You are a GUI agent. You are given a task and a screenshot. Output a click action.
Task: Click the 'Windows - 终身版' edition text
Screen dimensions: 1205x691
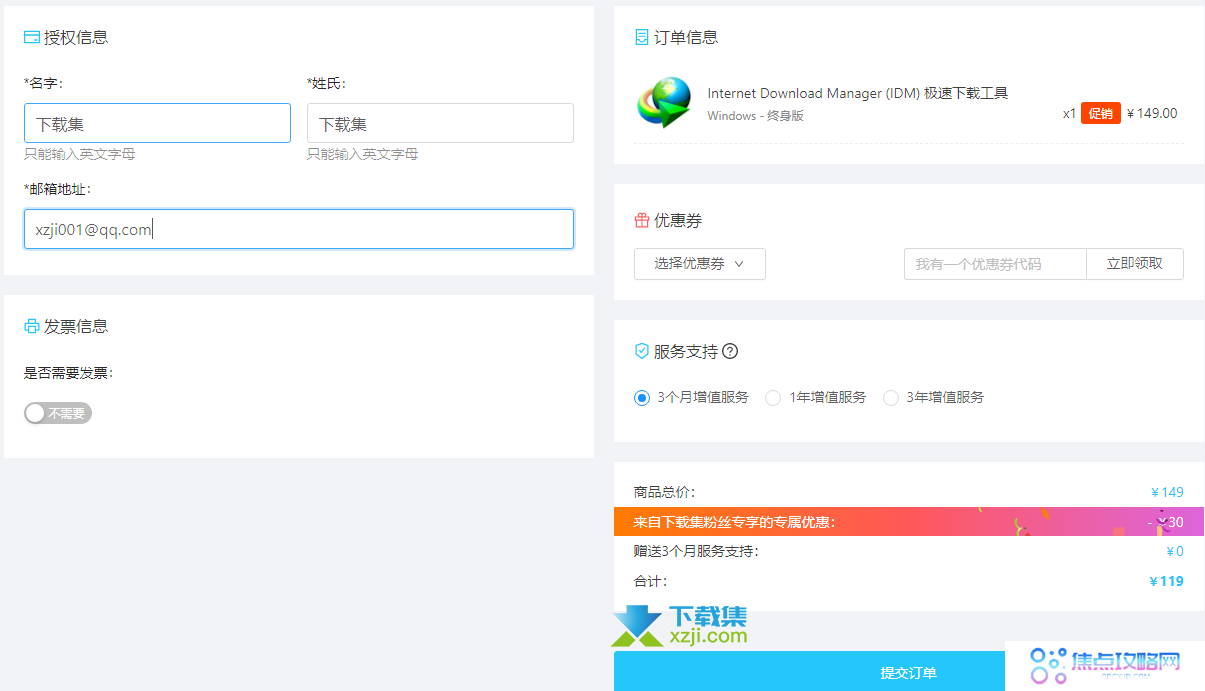click(755, 116)
